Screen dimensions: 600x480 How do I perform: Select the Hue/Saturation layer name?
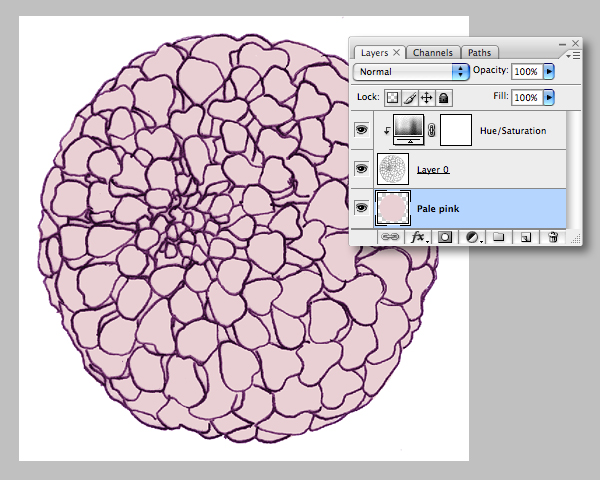click(x=513, y=131)
